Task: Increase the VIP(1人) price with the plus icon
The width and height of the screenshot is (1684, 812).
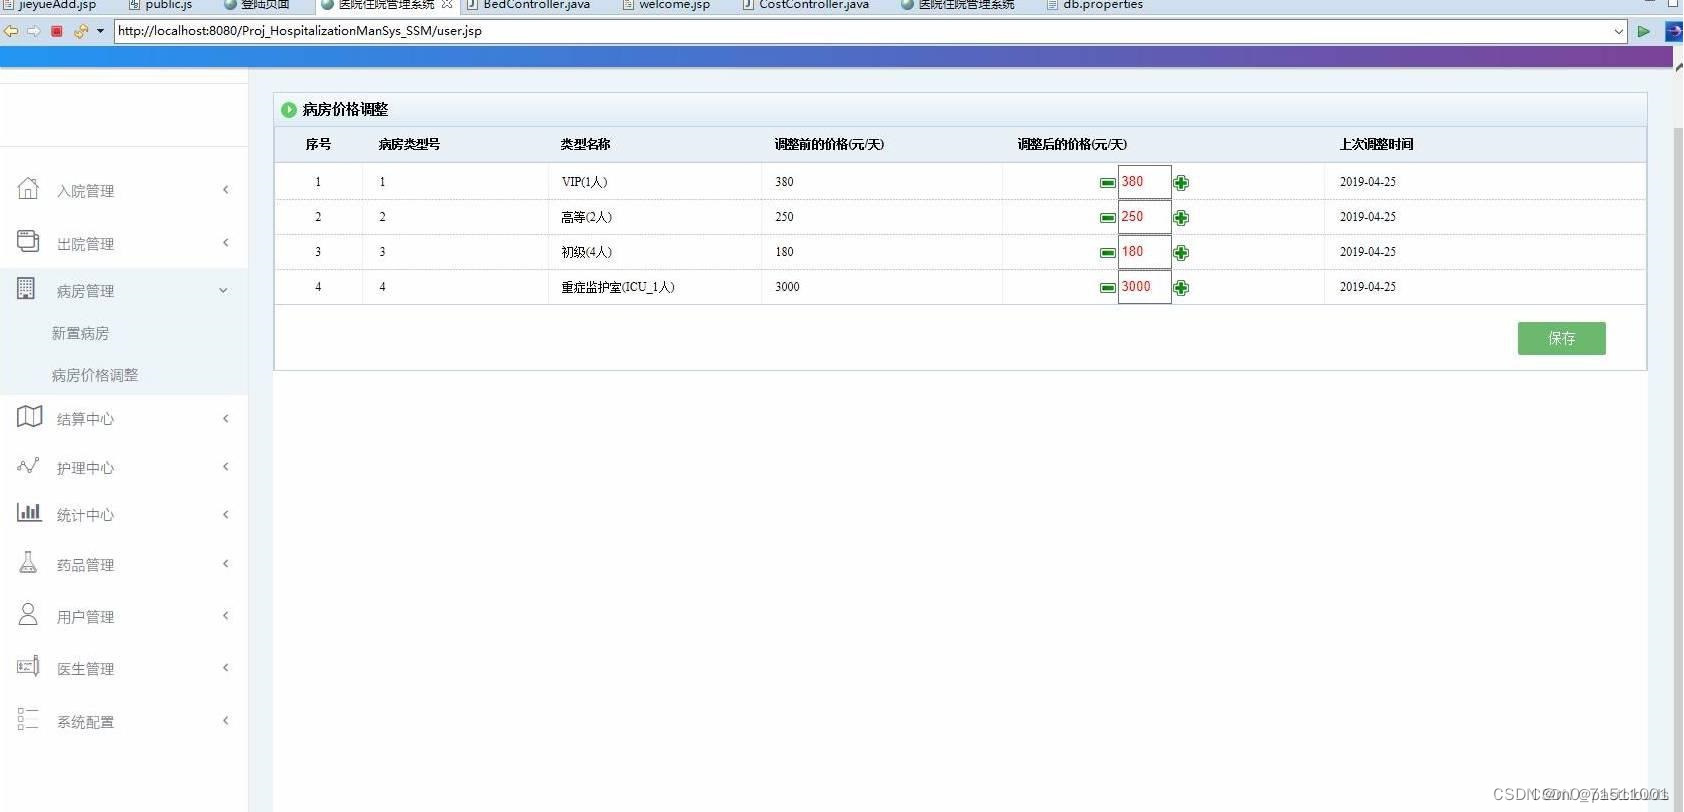Action: tap(1181, 183)
